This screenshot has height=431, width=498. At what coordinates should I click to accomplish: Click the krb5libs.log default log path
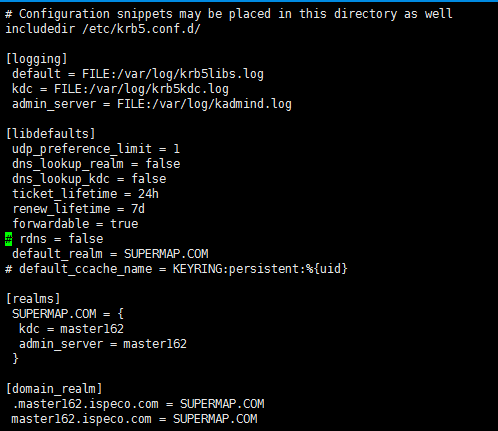point(173,74)
